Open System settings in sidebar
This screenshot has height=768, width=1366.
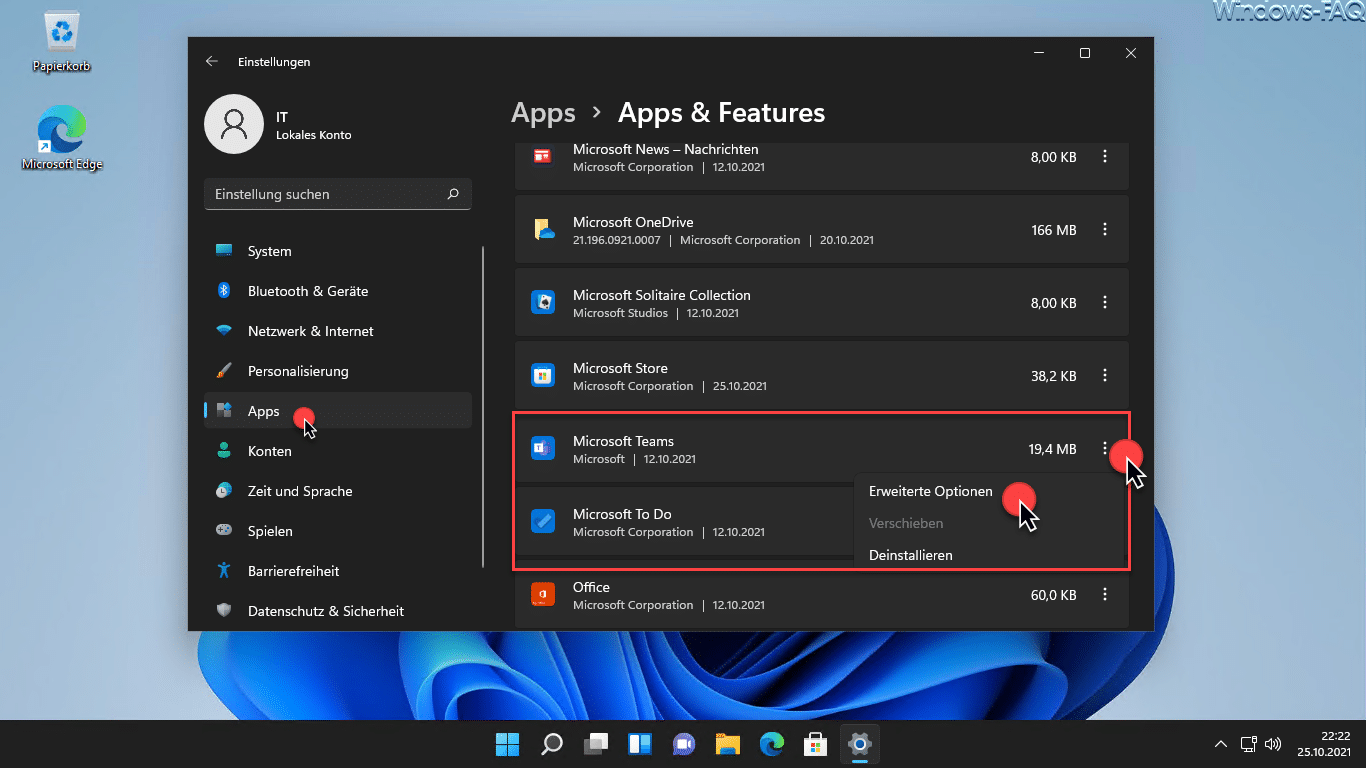[x=337, y=251]
